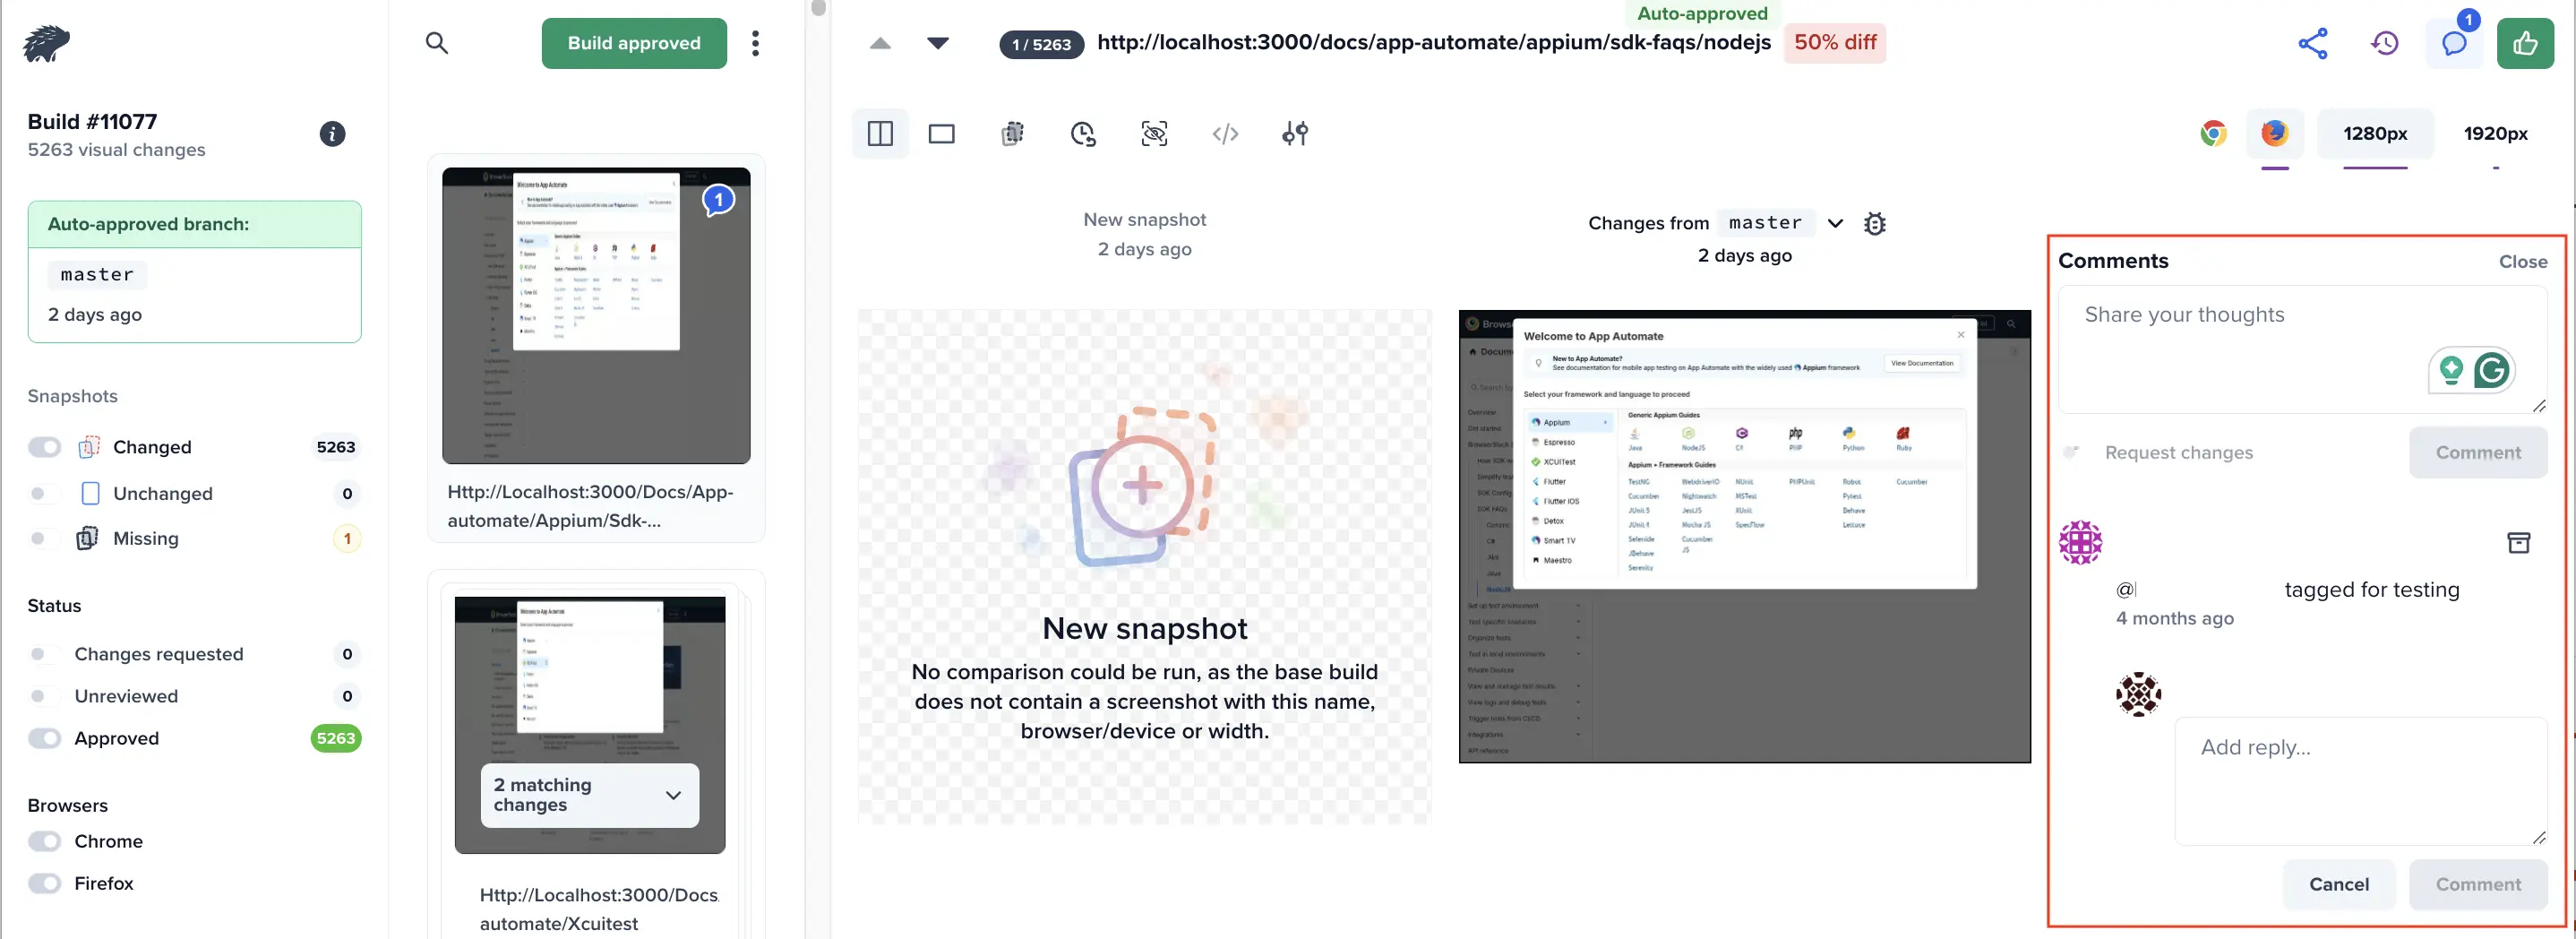Click the snapshot list scrollbar handle
2576x939 pixels.
coord(818,8)
